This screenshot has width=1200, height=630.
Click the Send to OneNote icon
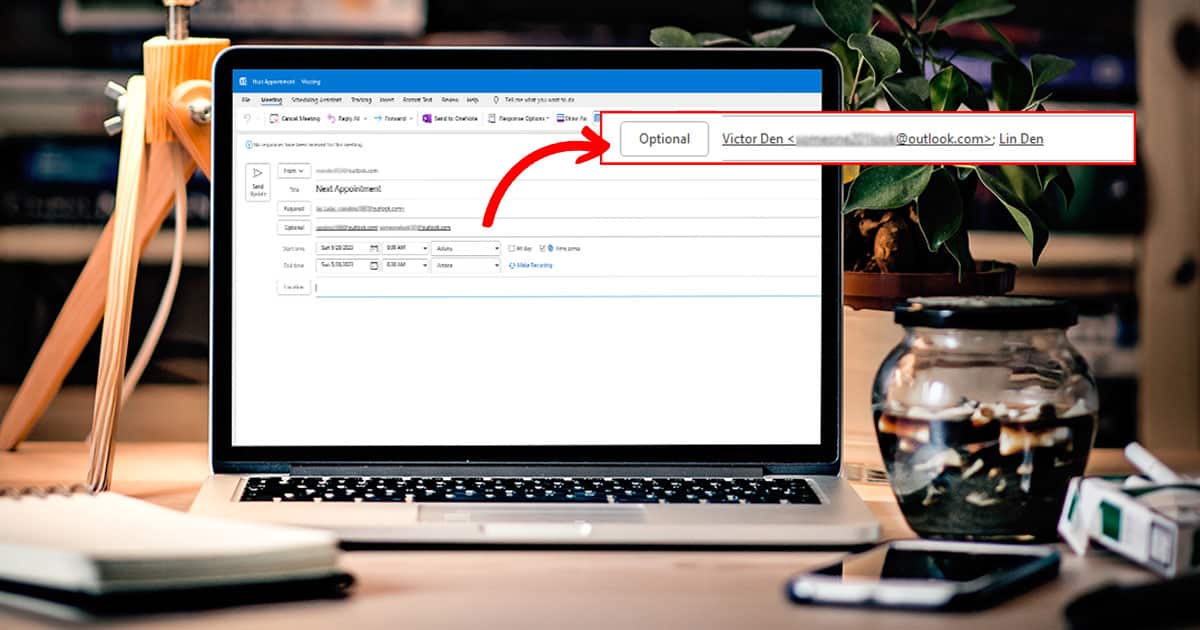point(426,118)
